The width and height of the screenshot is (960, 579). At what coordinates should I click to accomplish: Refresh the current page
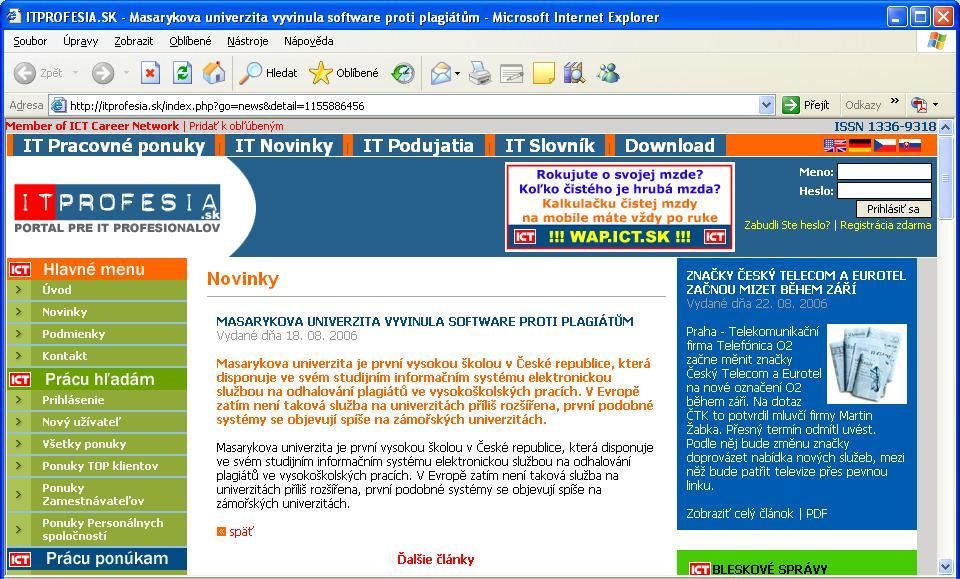tap(182, 73)
